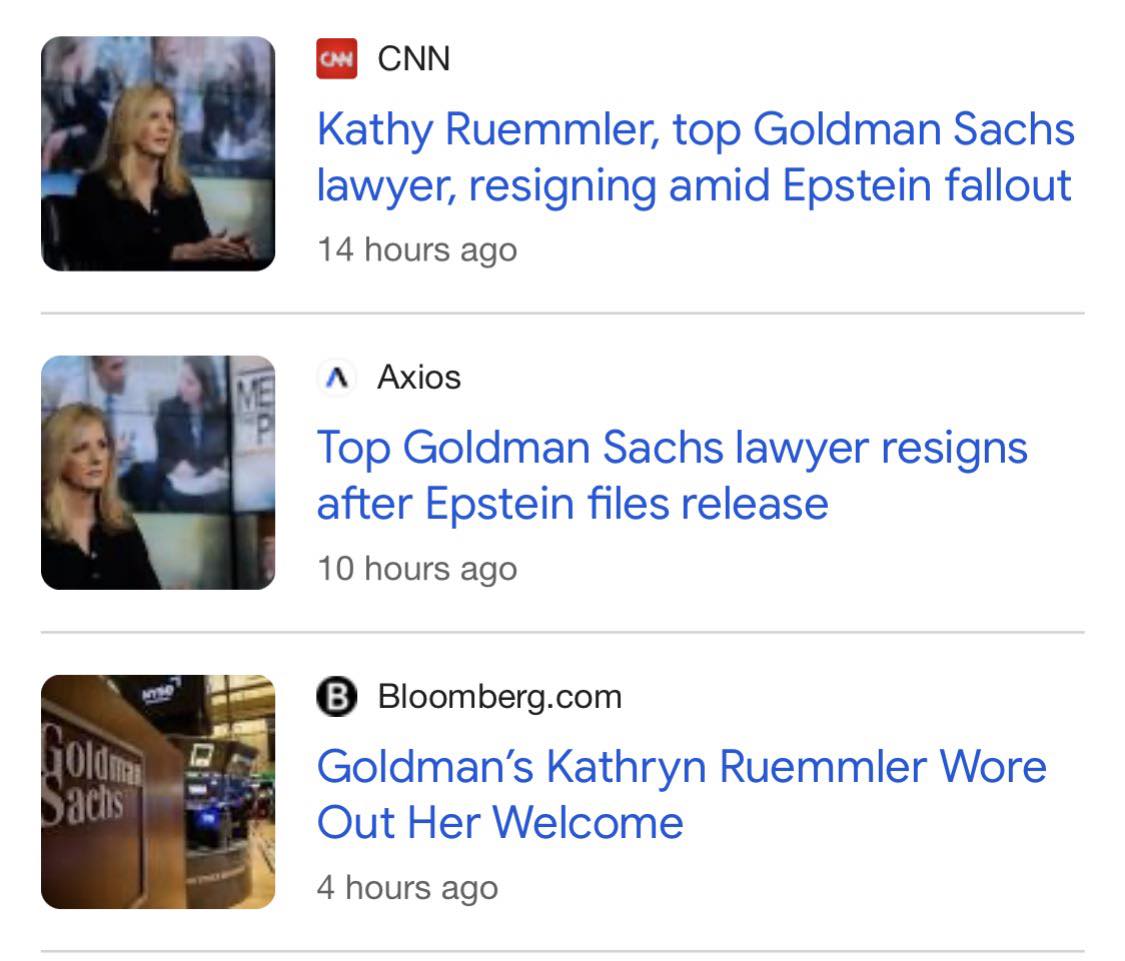
Task: Open the CNN article thumbnail image
Action: 158,154
